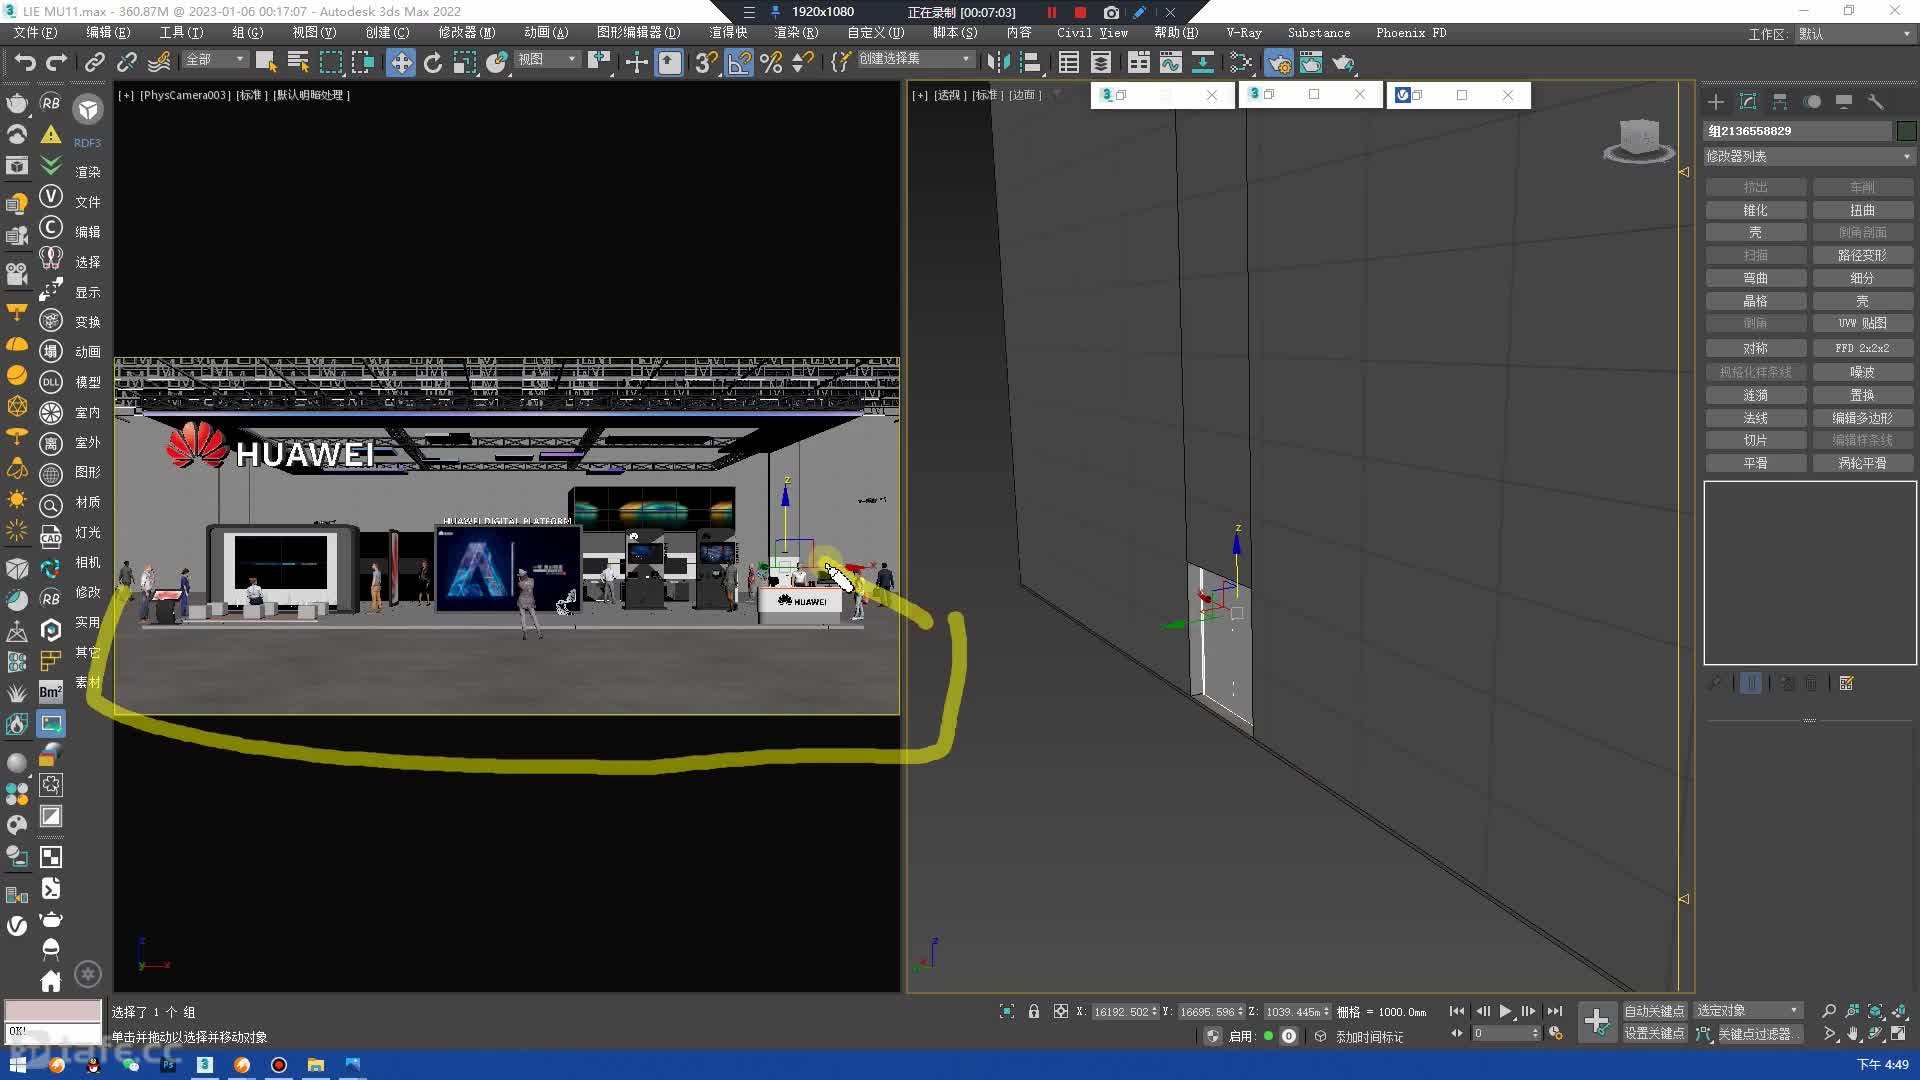This screenshot has width=1920, height=1080.
Task: Click Maximize Viewport Toggle icon
Action: (1898, 1034)
